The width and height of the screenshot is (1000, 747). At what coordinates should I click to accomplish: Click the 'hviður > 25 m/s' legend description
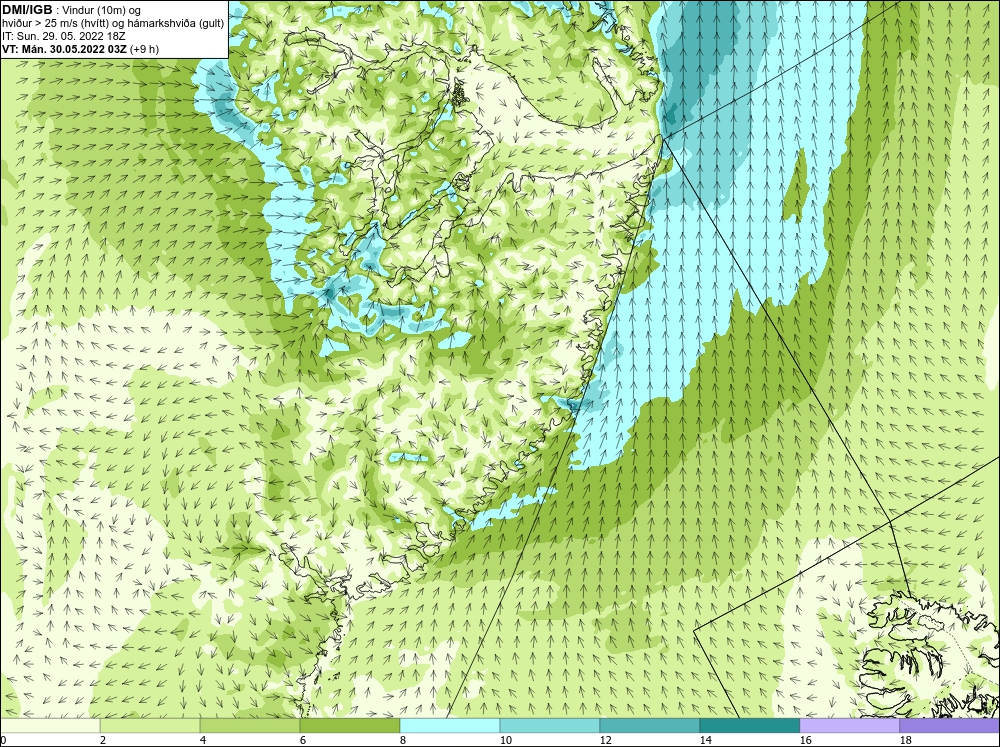(x=114, y=23)
